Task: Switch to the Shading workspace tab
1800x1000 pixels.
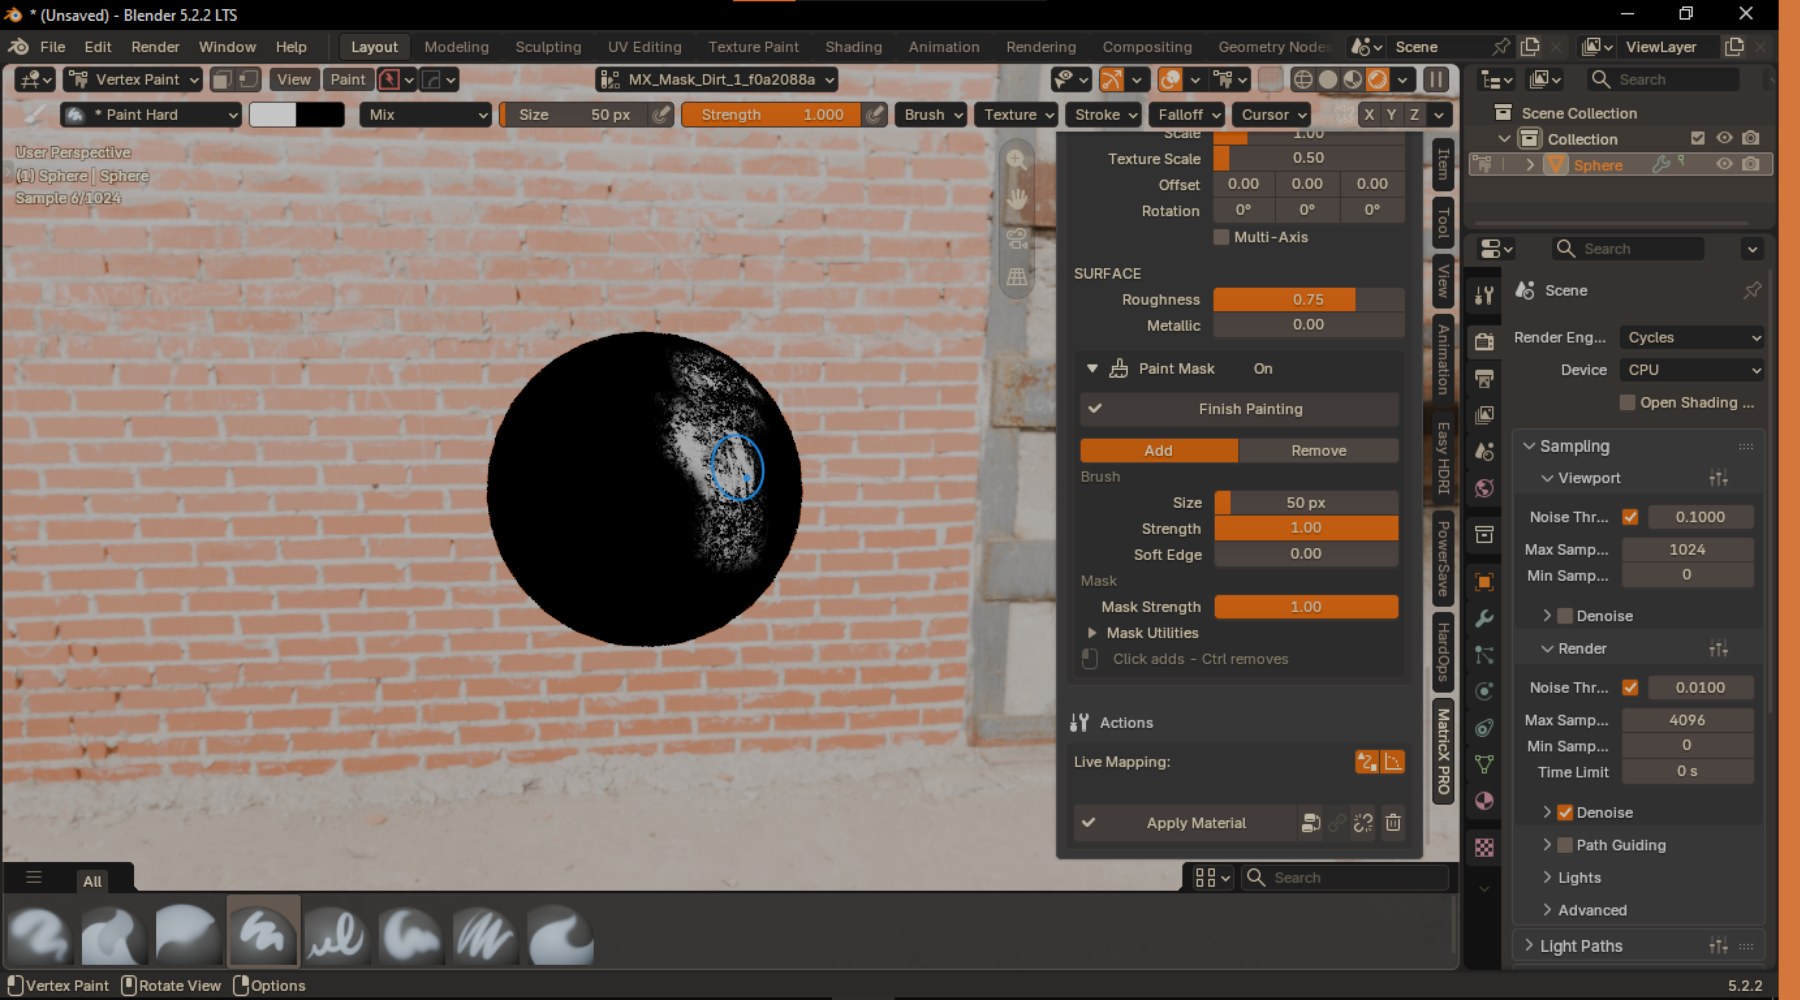Action: tap(853, 47)
